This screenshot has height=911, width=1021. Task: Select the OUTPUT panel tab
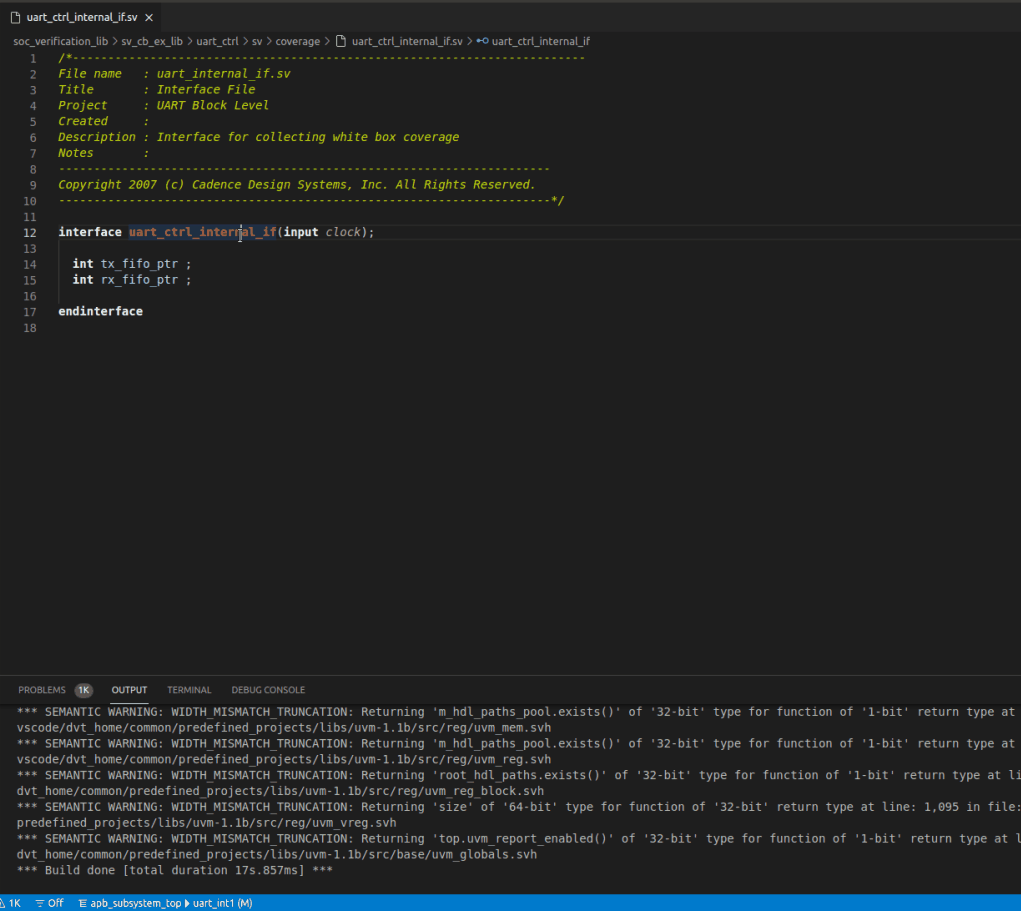coord(128,689)
